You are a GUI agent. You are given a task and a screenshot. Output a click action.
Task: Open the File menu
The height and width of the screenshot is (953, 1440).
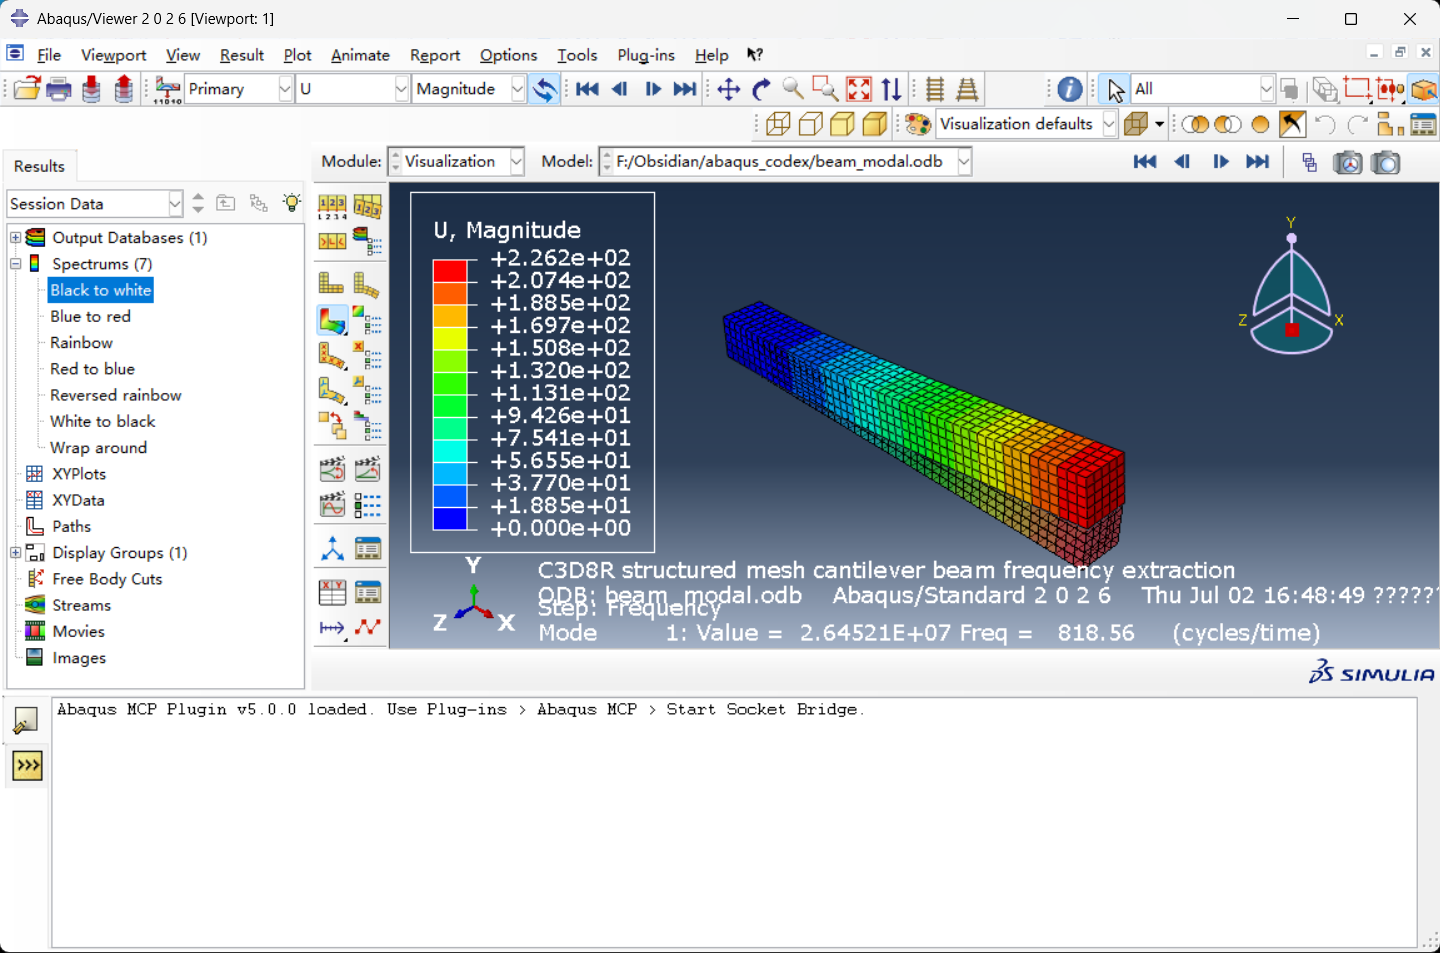49,55
